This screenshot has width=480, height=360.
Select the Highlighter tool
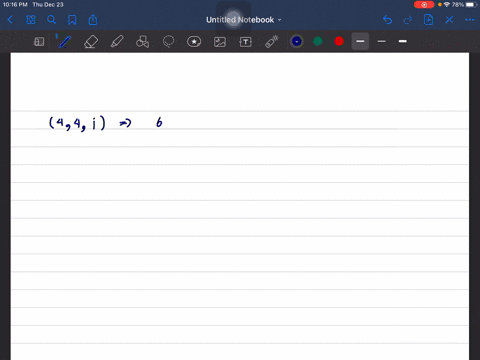pyautogui.click(x=117, y=42)
